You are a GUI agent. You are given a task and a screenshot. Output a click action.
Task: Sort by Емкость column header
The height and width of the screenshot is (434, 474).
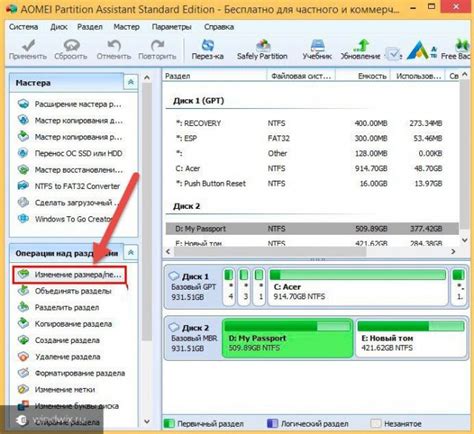[x=363, y=76]
